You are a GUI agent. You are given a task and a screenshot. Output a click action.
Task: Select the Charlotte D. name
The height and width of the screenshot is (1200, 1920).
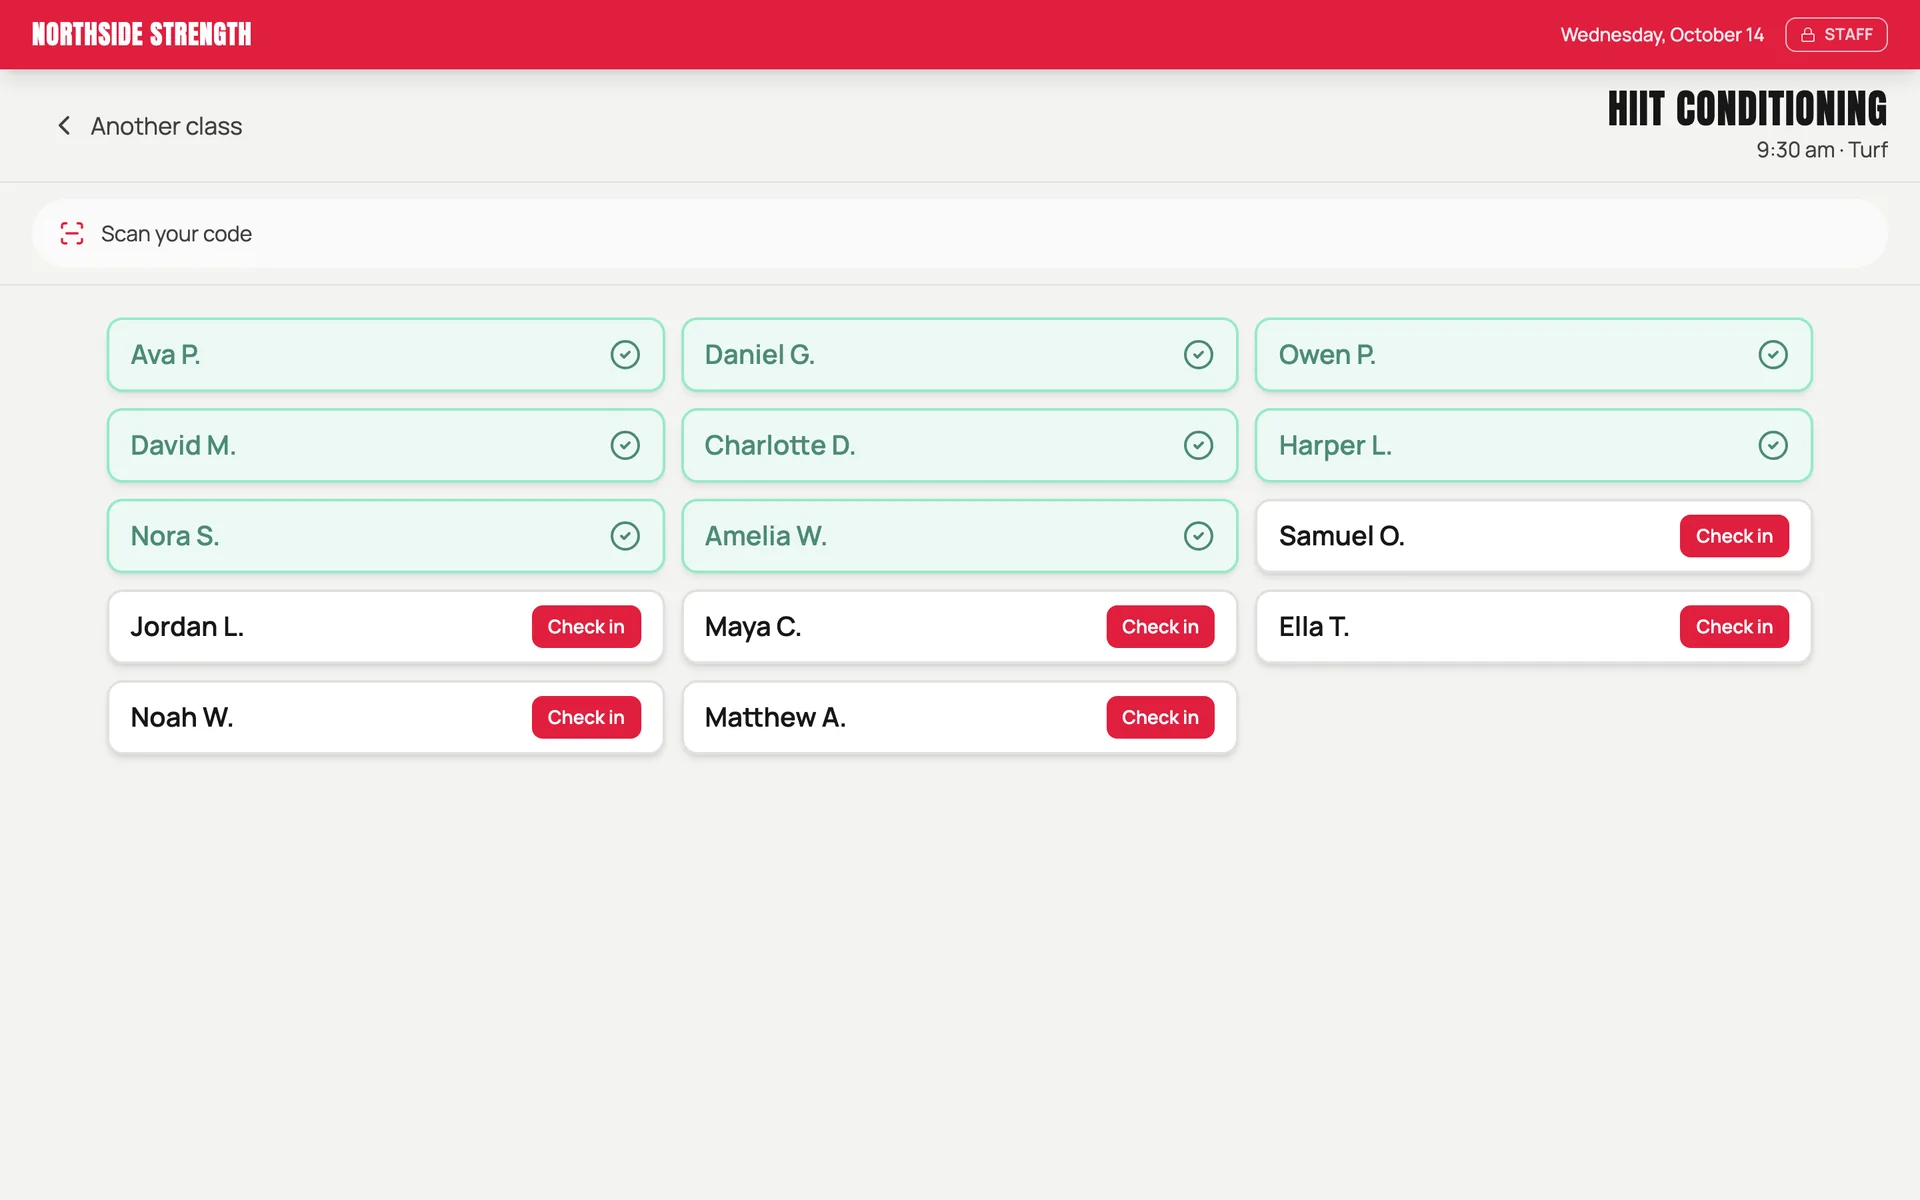pyautogui.click(x=780, y=445)
